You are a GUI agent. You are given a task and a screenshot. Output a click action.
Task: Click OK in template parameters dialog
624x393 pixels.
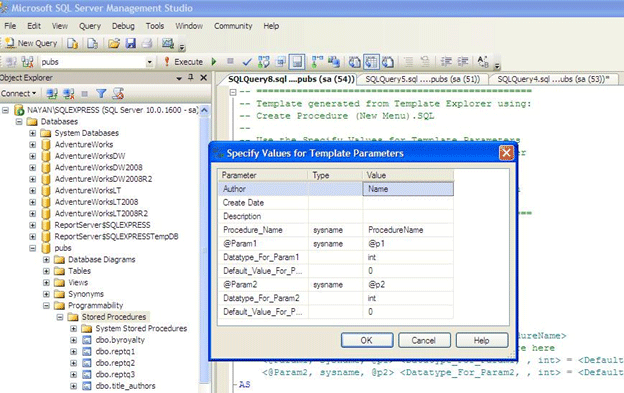coord(367,340)
